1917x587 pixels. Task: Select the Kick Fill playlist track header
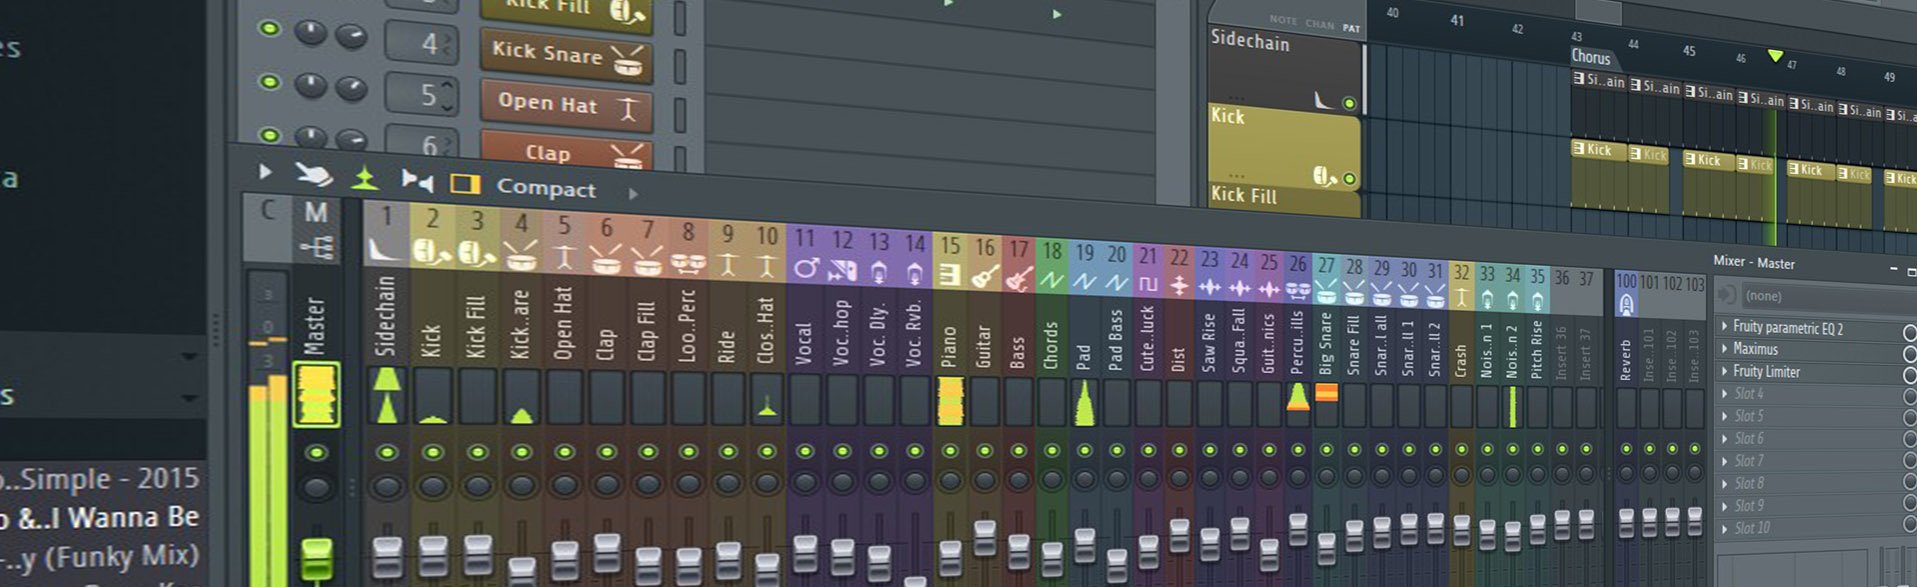(1284, 200)
